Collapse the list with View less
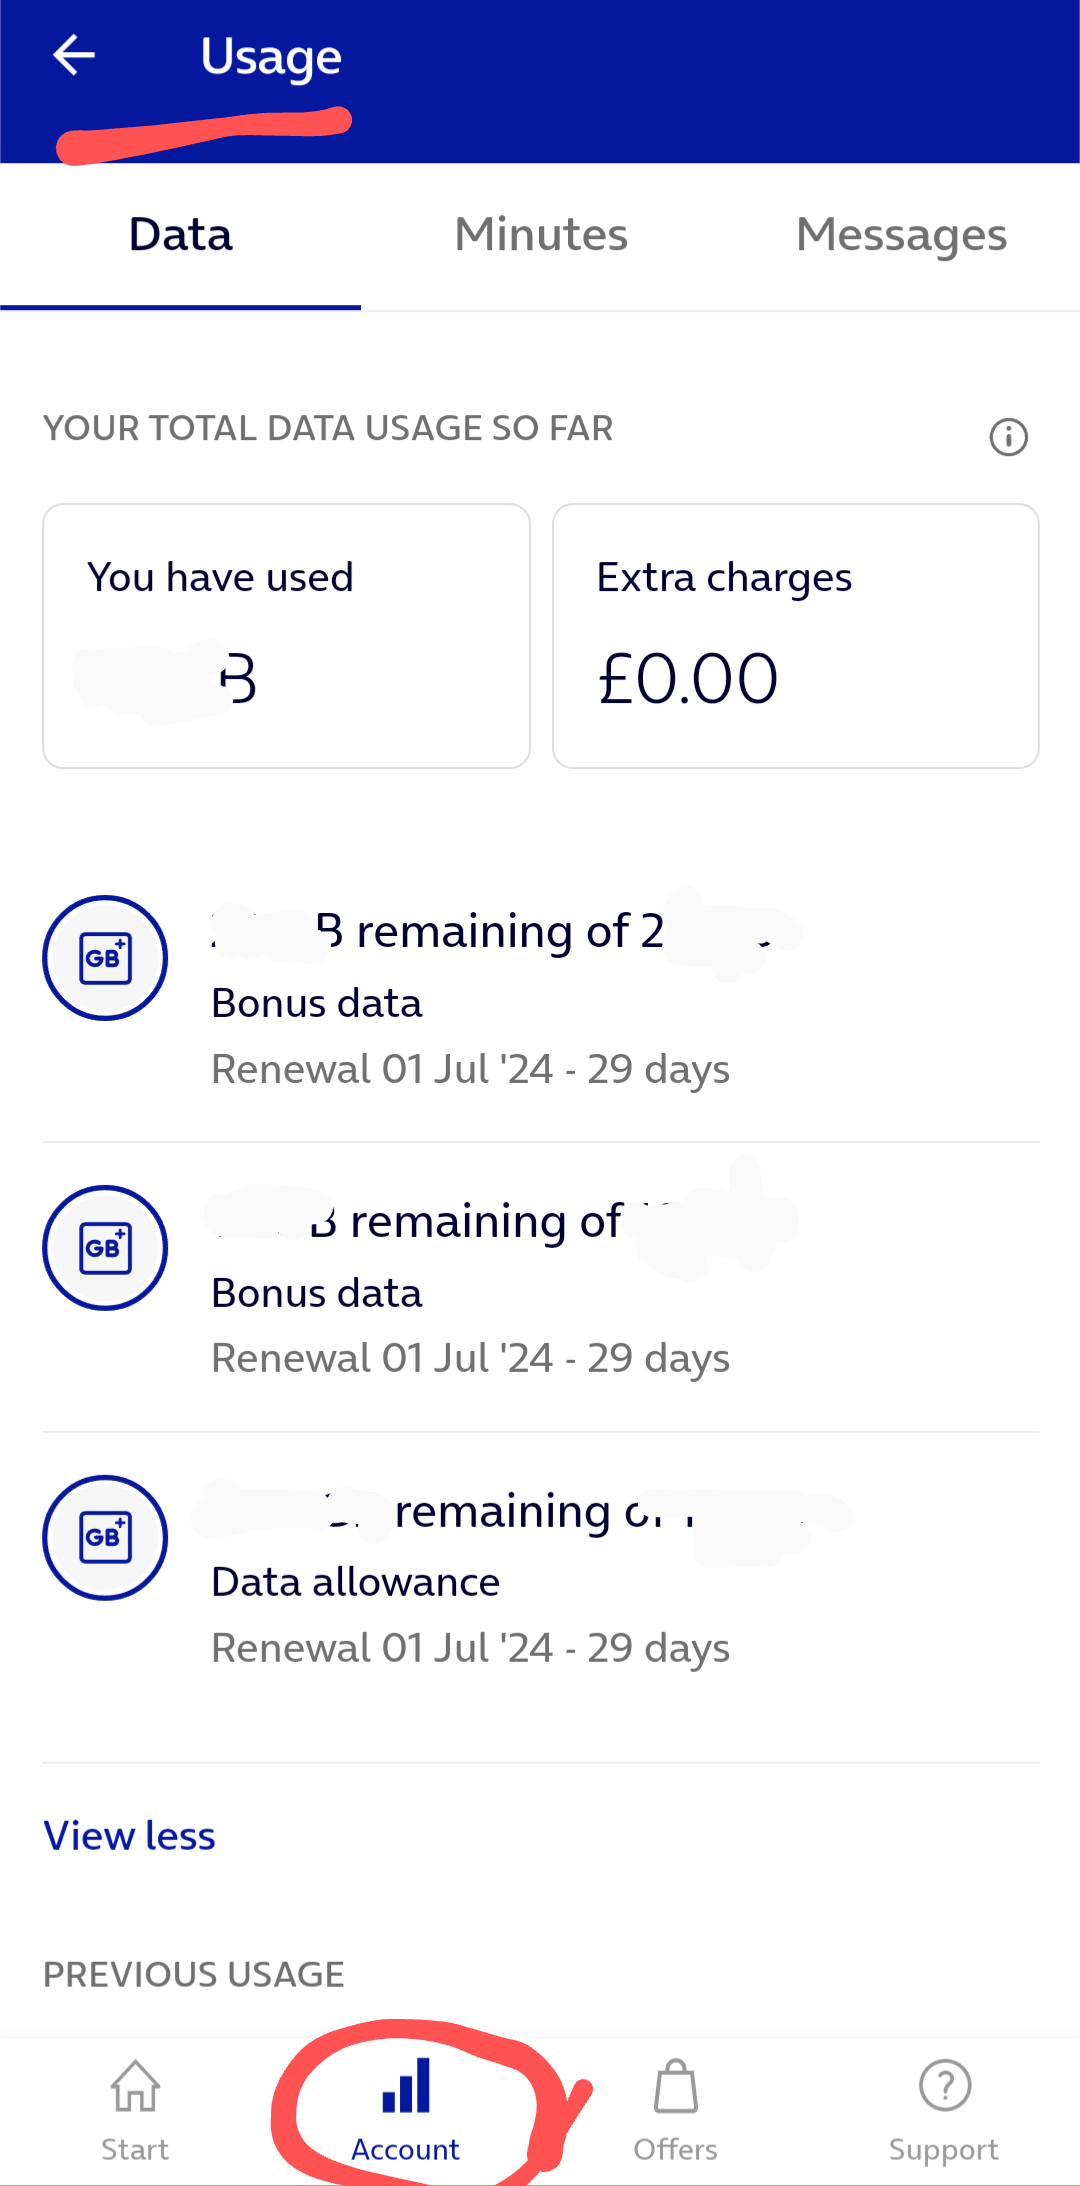Viewport: 1080px width, 2186px height. [130, 1836]
